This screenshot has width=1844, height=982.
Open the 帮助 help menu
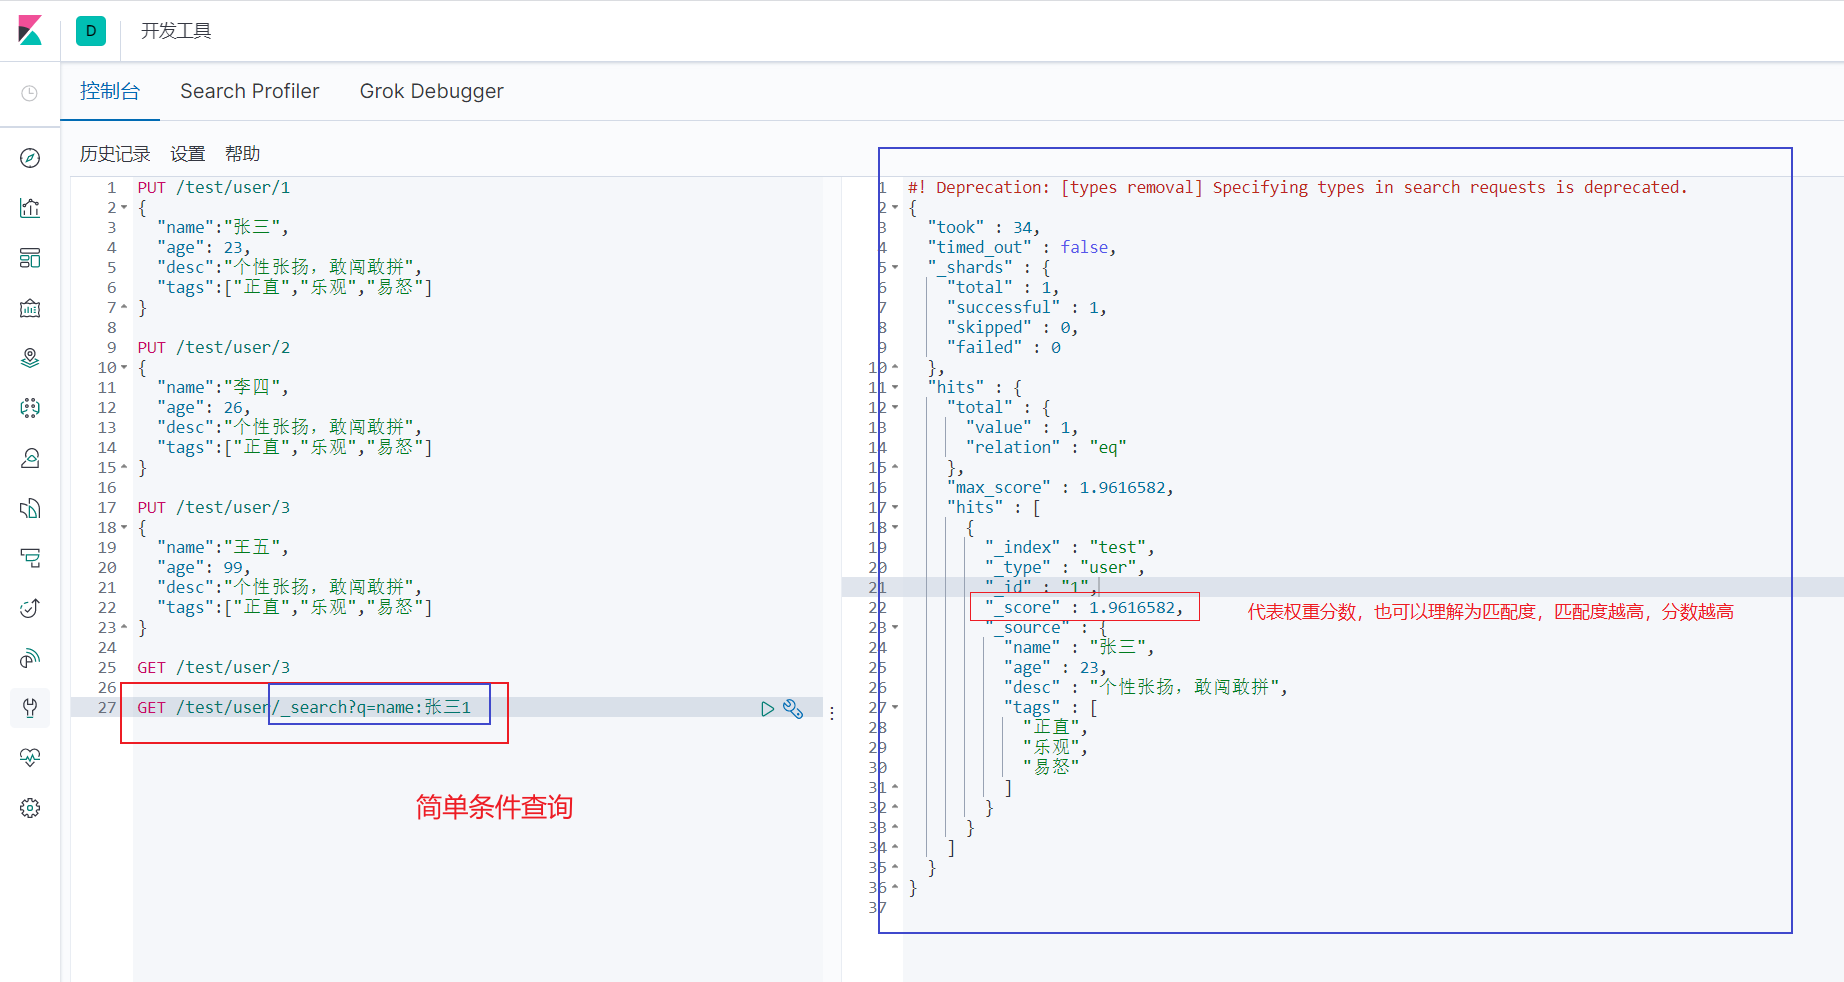tap(243, 153)
